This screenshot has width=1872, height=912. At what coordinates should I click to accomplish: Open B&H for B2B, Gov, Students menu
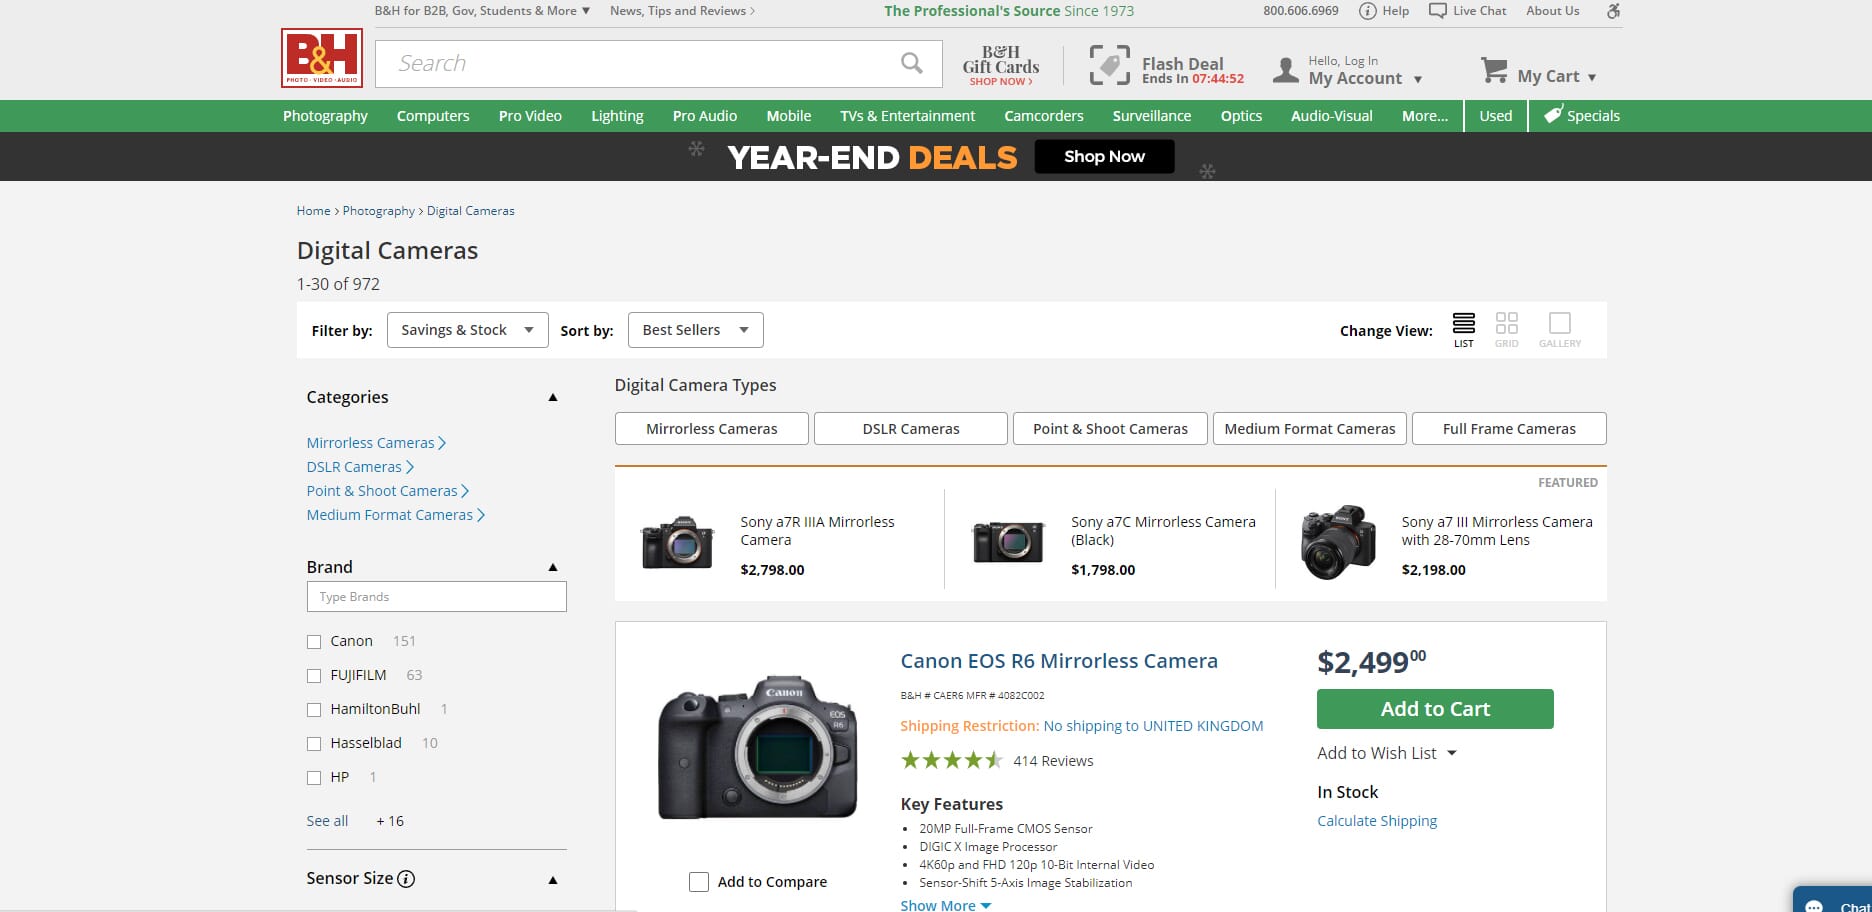[482, 11]
